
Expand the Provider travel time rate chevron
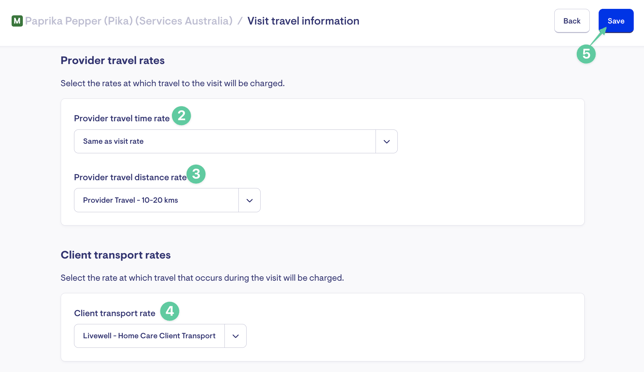(x=386, y=142)
